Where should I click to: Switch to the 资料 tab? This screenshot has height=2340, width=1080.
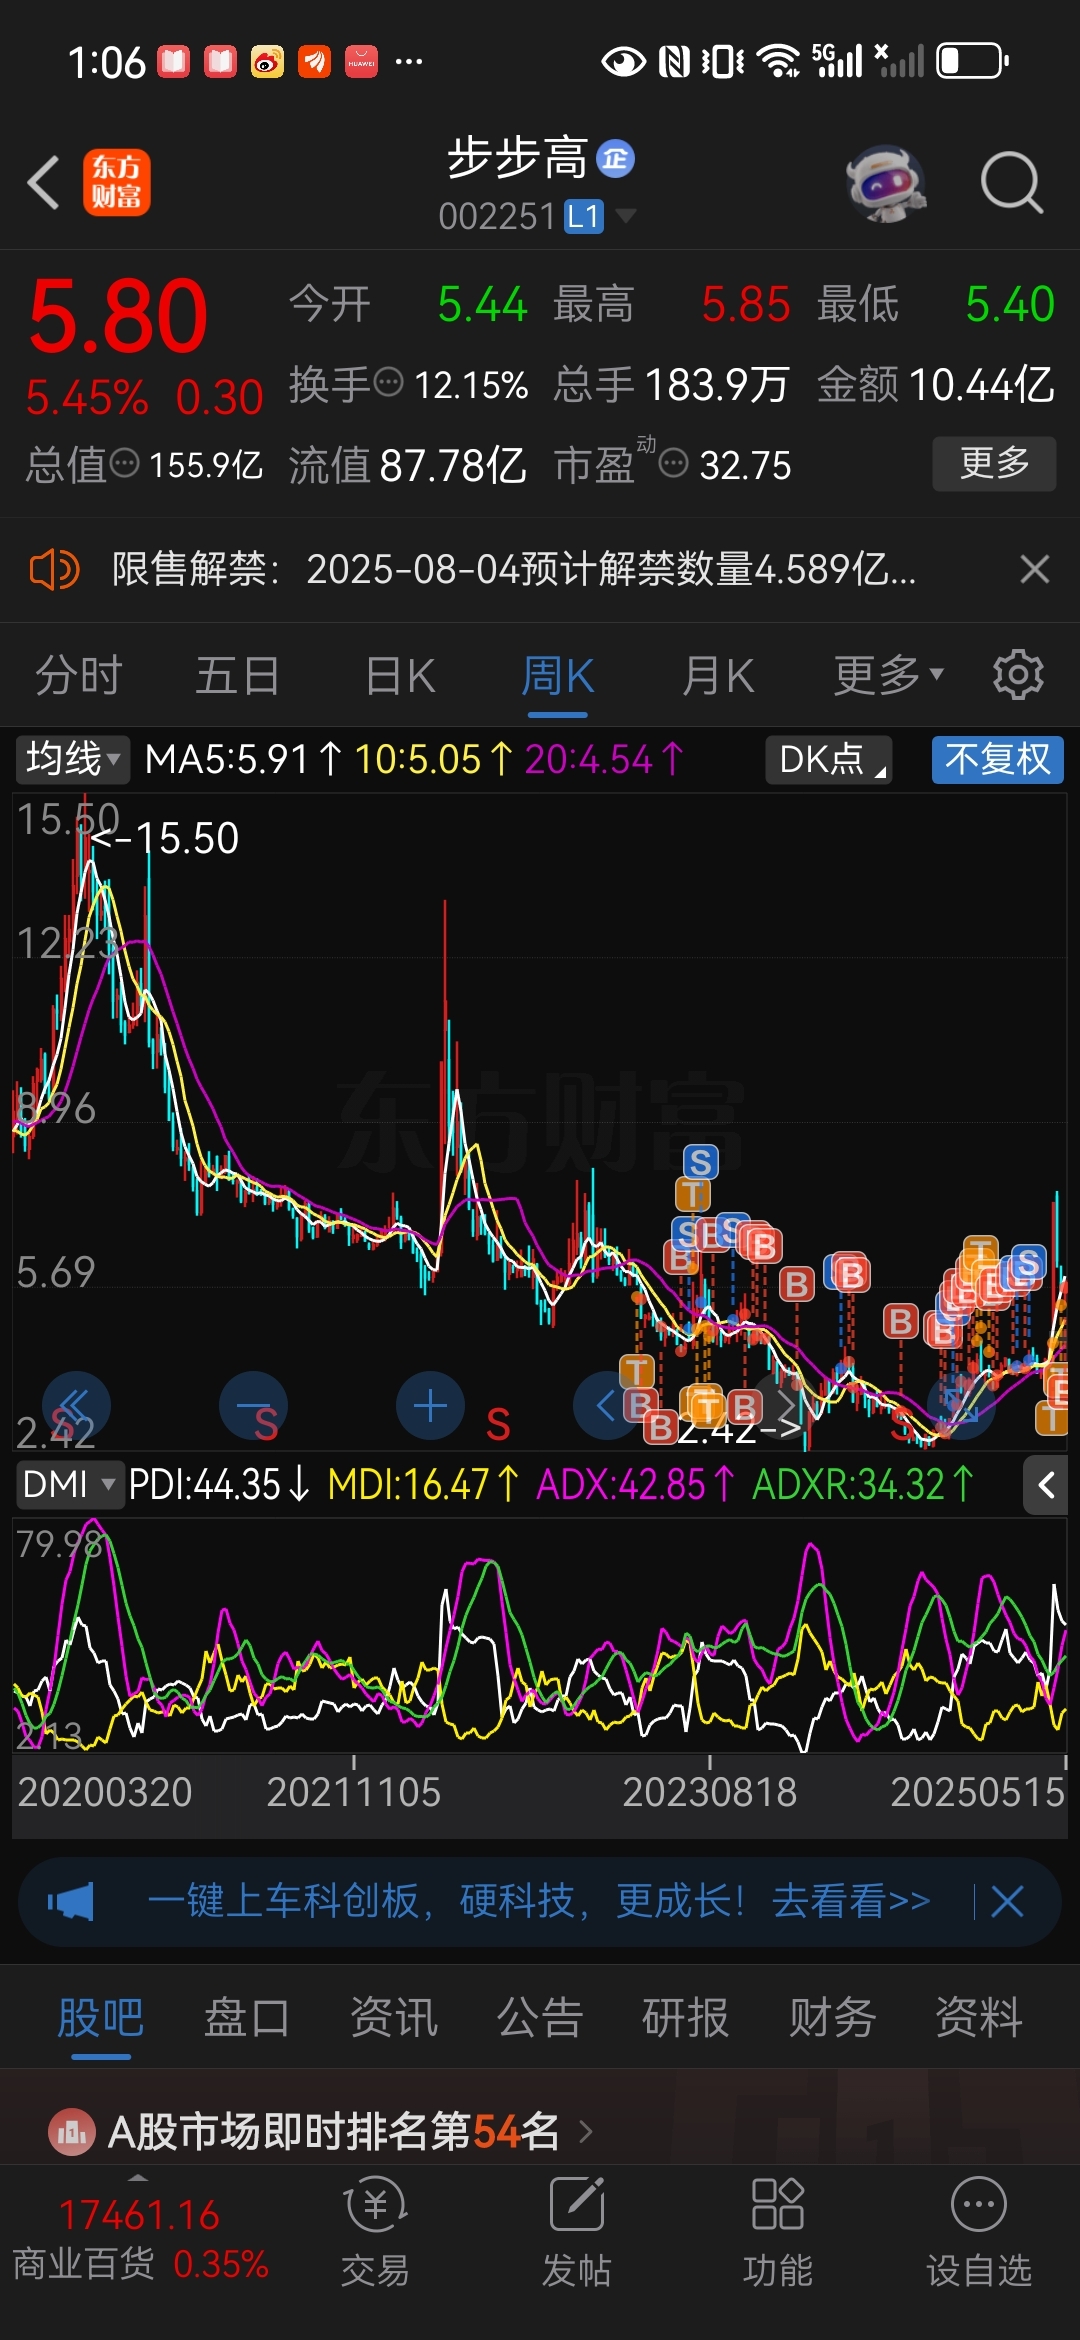coord(979,2017)
